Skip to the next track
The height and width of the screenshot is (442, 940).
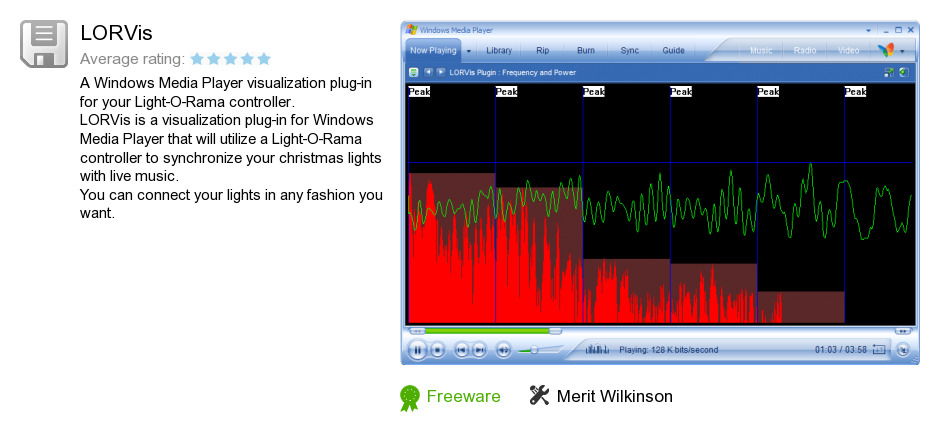click(478, 350)
